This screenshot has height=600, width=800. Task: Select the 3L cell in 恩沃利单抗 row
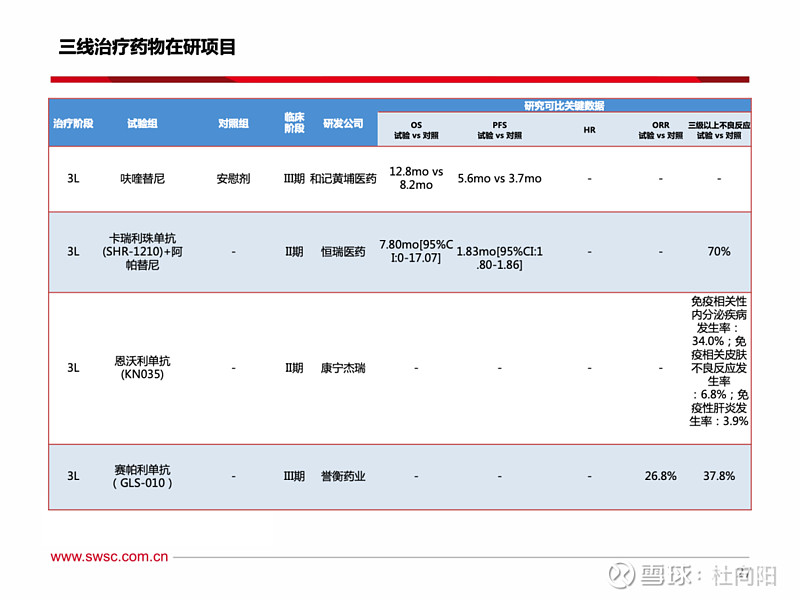point(73,368)
